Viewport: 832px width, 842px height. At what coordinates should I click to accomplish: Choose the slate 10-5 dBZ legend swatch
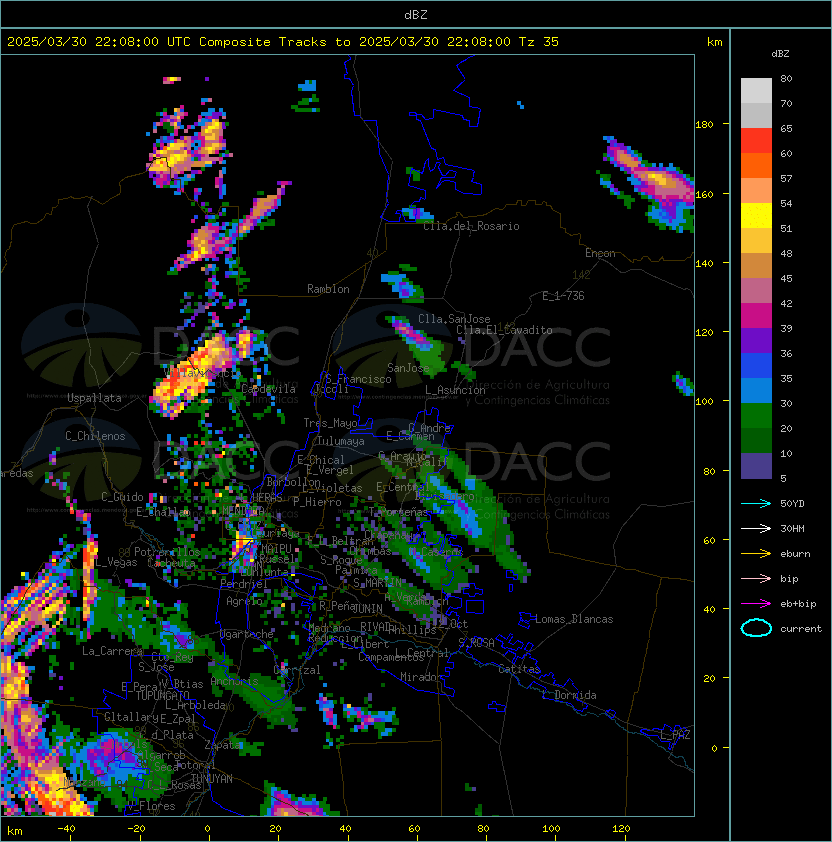click(x=756, y=466)
